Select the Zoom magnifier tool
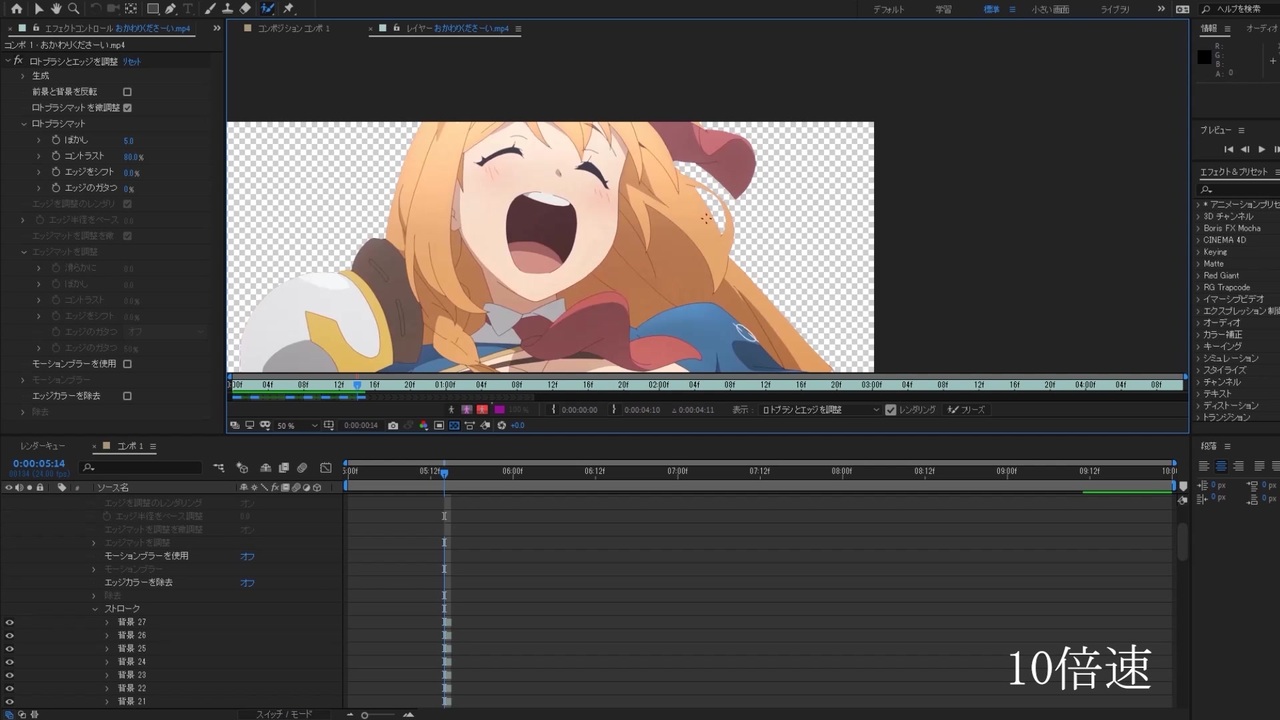Screen dimensions: 1280x720 pos(73,8)
